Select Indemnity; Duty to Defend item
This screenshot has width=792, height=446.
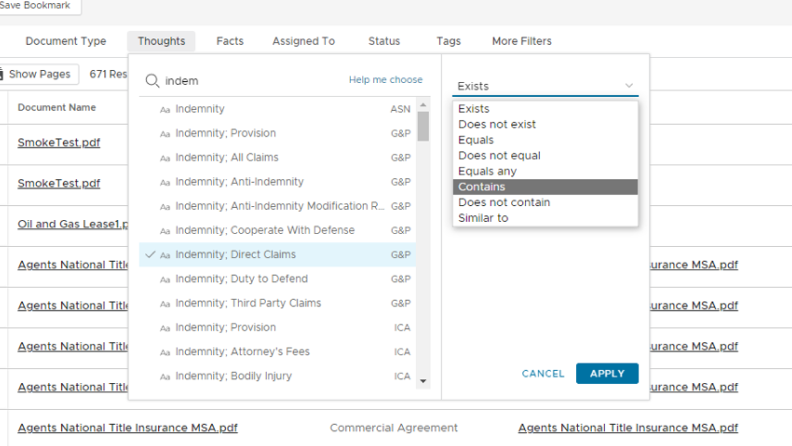pos(241,279)
